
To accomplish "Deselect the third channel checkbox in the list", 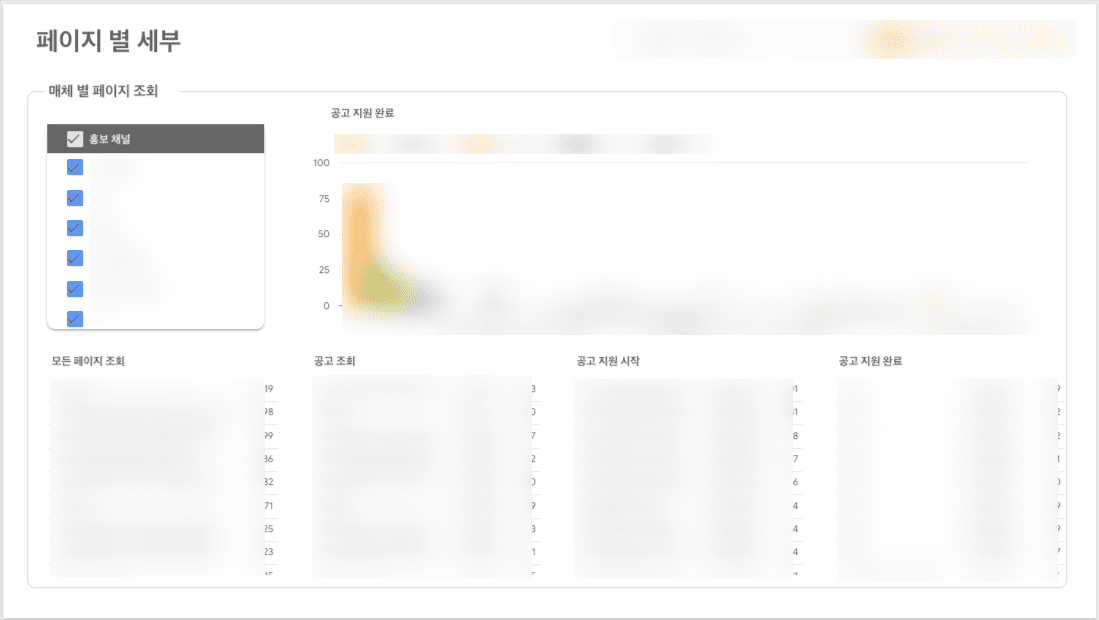I will pos(74,228).
